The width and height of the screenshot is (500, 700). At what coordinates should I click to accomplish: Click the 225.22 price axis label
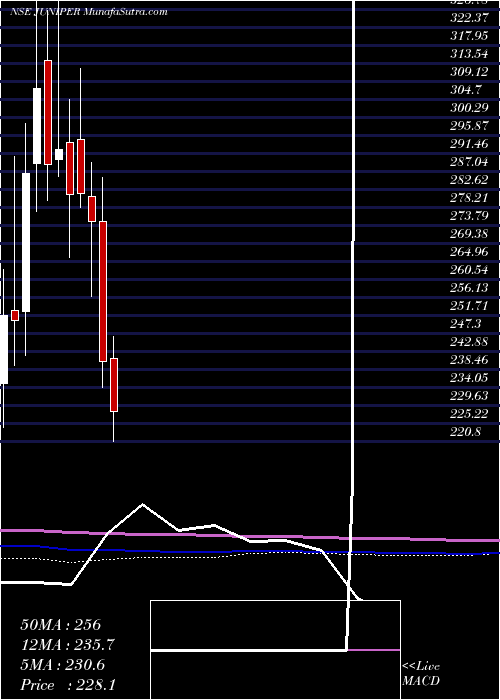pos(469,414)
